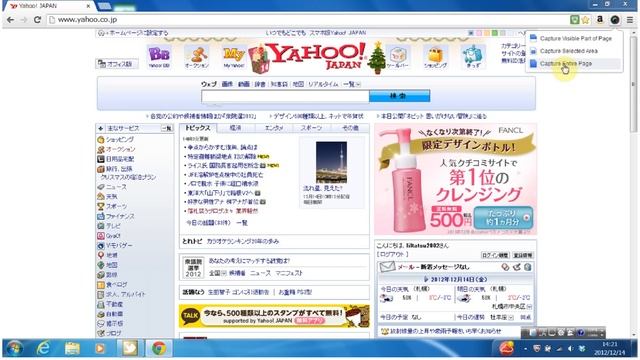Viewport: 640px width, 360px height.
Task: Select the 動画 search tab
Action: (x=244, y=84)
